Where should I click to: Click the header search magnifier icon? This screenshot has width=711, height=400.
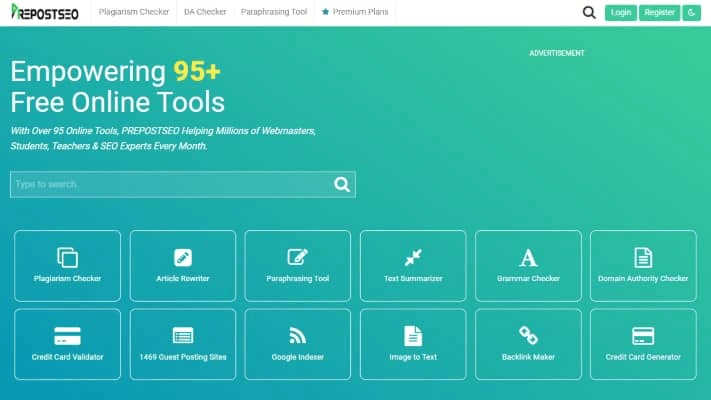(589, 12)
